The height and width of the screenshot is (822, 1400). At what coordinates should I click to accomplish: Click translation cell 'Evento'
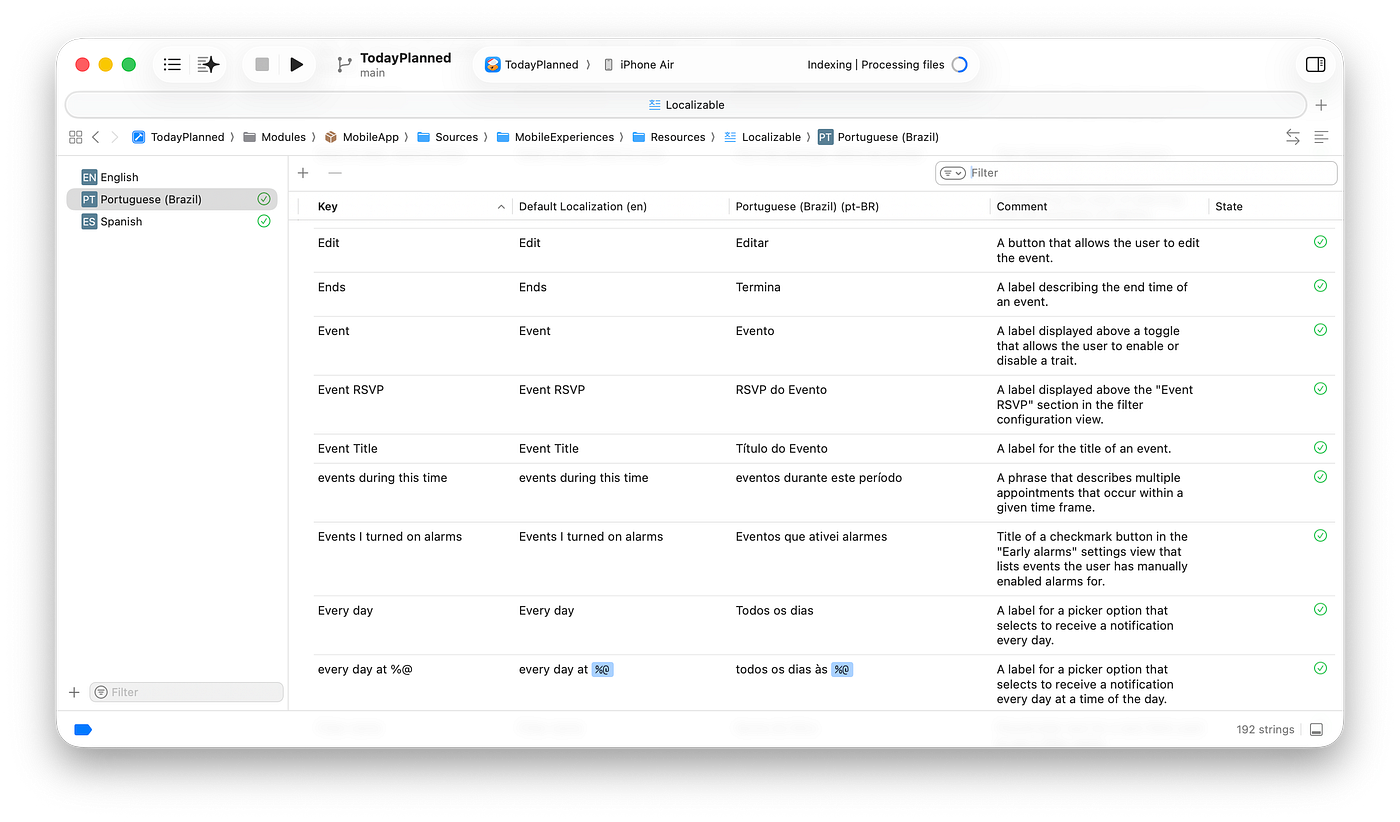755,331
